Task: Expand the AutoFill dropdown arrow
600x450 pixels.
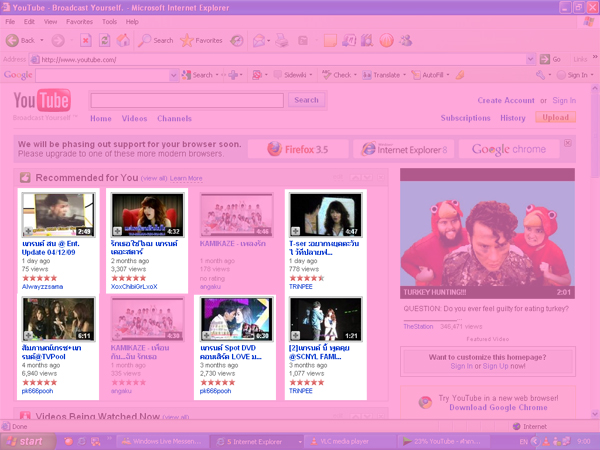Action: pyautogui.click(x=448, y=75)
